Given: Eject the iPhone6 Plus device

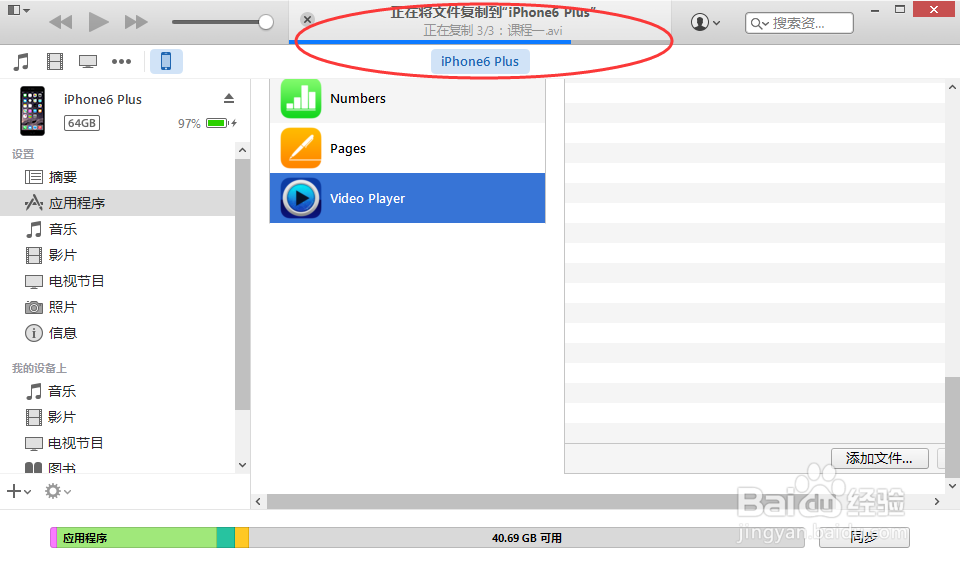Looking at the screenshot, I should (229, 99).
